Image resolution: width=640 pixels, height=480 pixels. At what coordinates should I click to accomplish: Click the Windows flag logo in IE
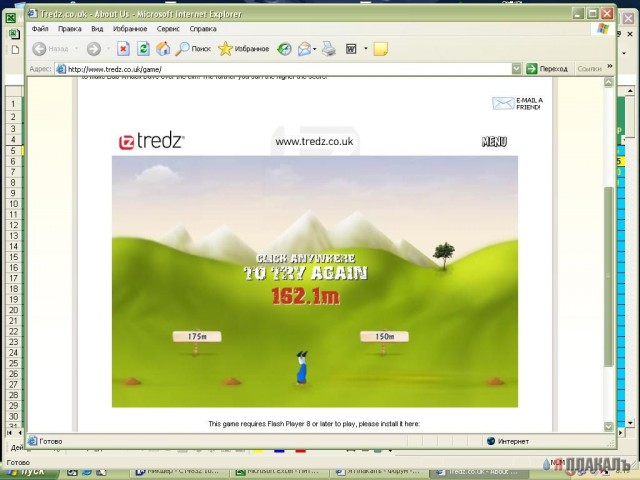point(602,29)
